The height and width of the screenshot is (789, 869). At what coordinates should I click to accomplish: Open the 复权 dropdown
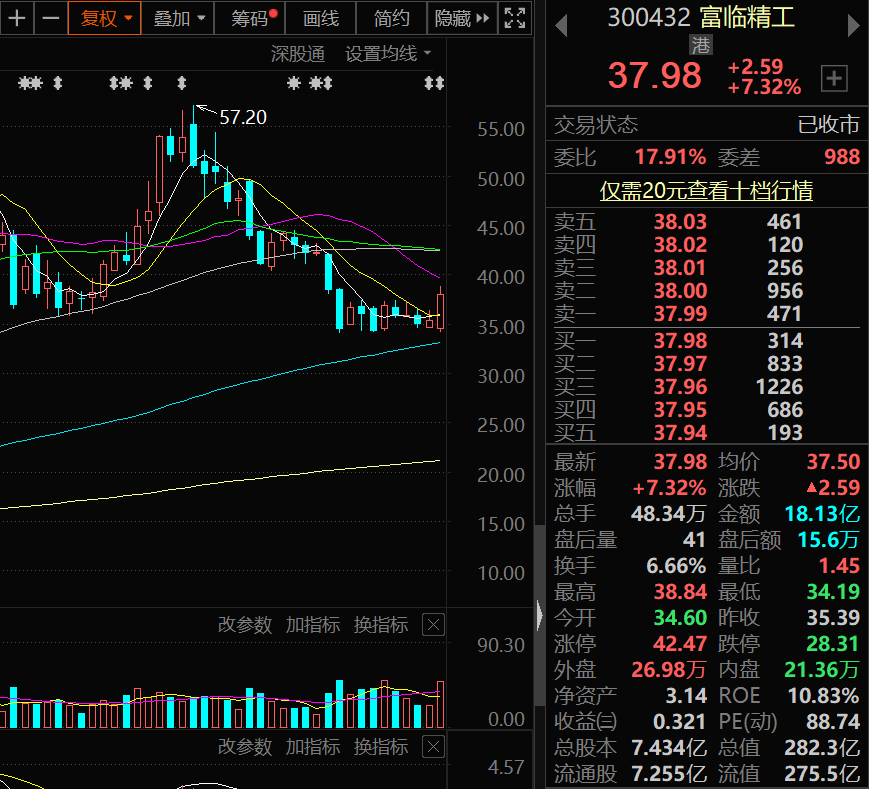105,18
